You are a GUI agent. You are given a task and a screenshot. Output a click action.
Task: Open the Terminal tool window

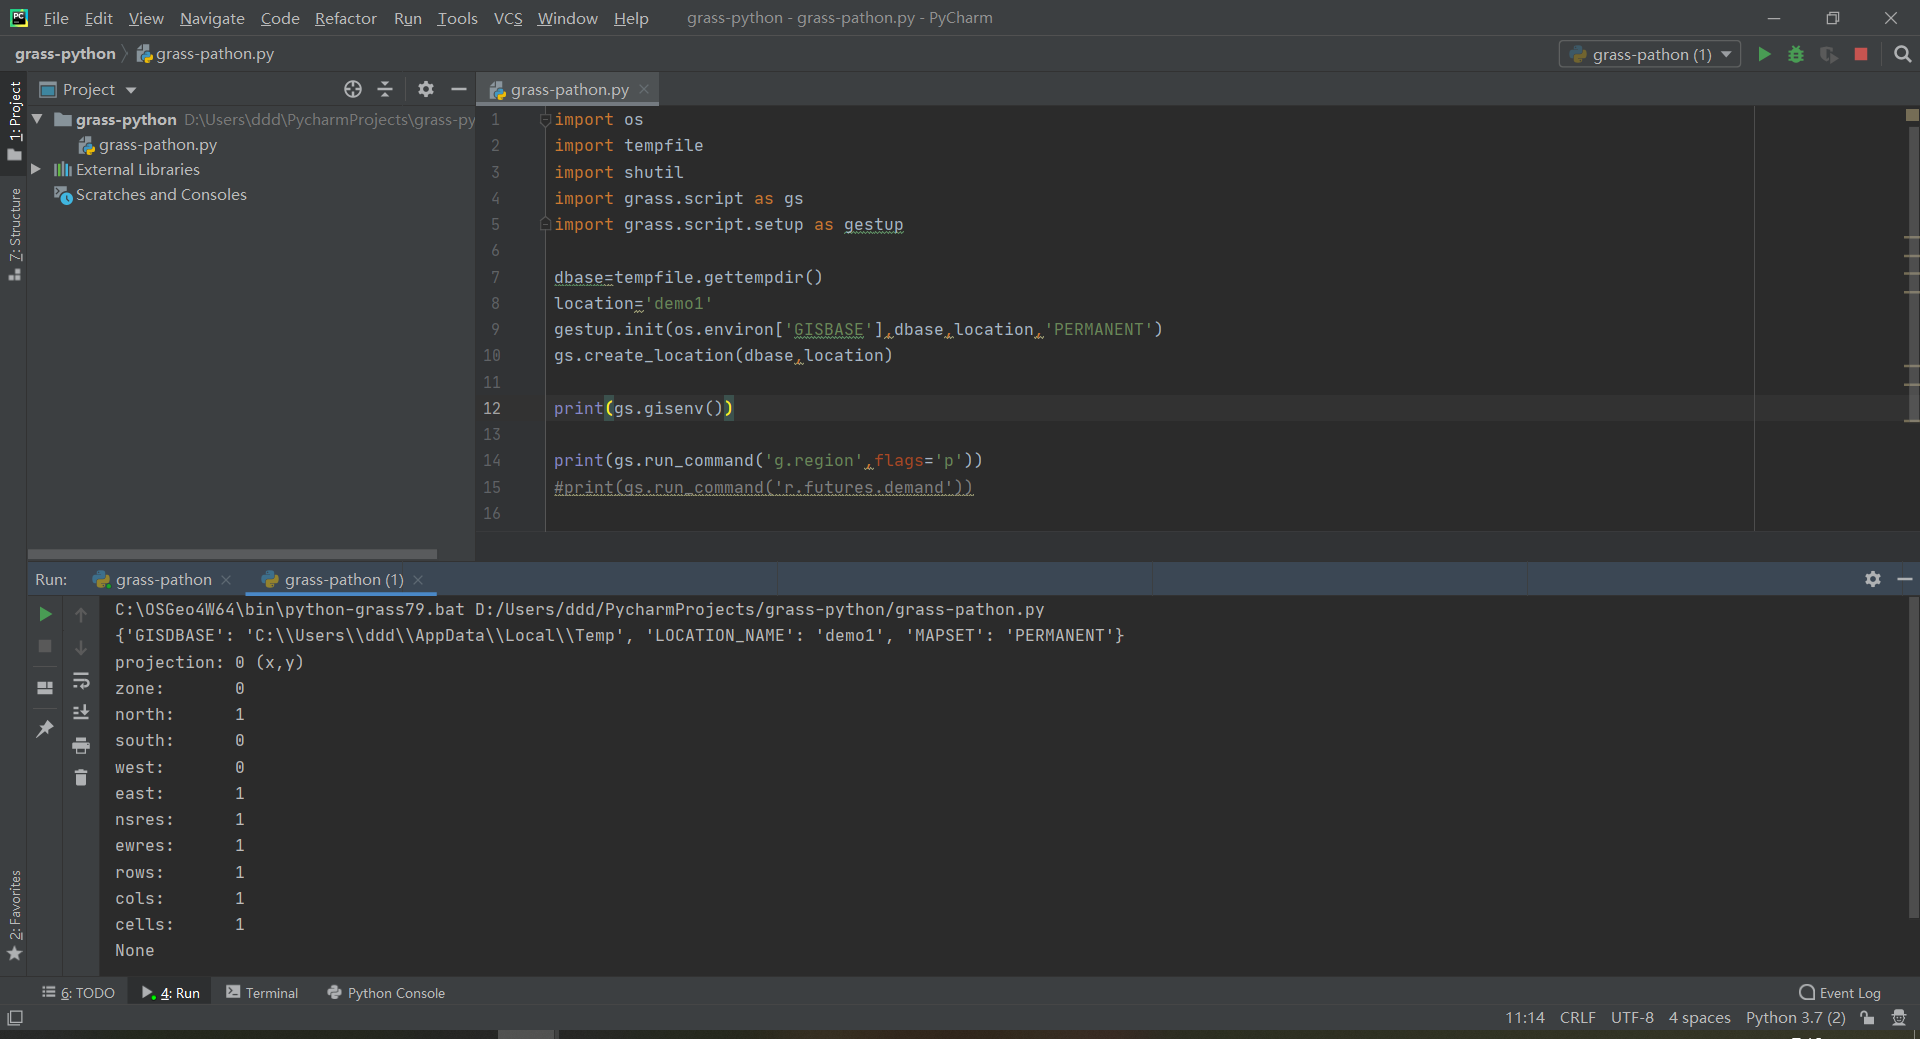(x=262, y=993)
